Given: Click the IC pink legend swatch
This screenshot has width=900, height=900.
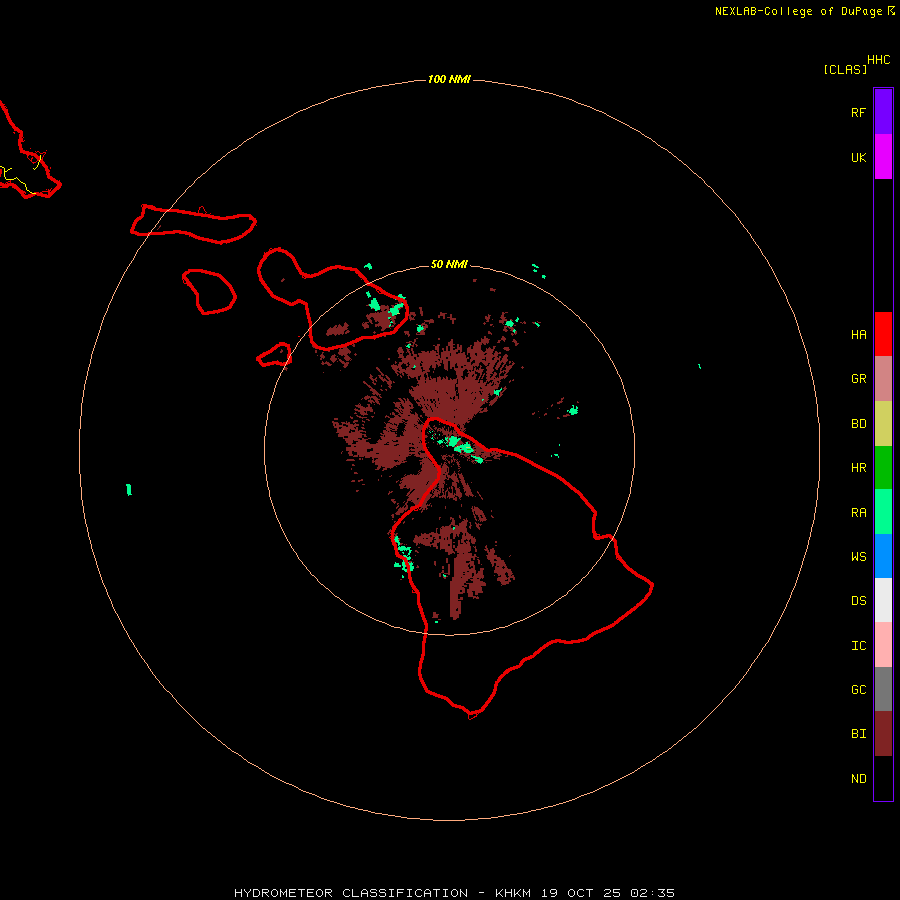Looking at the screenshot, I should (883, 645).
